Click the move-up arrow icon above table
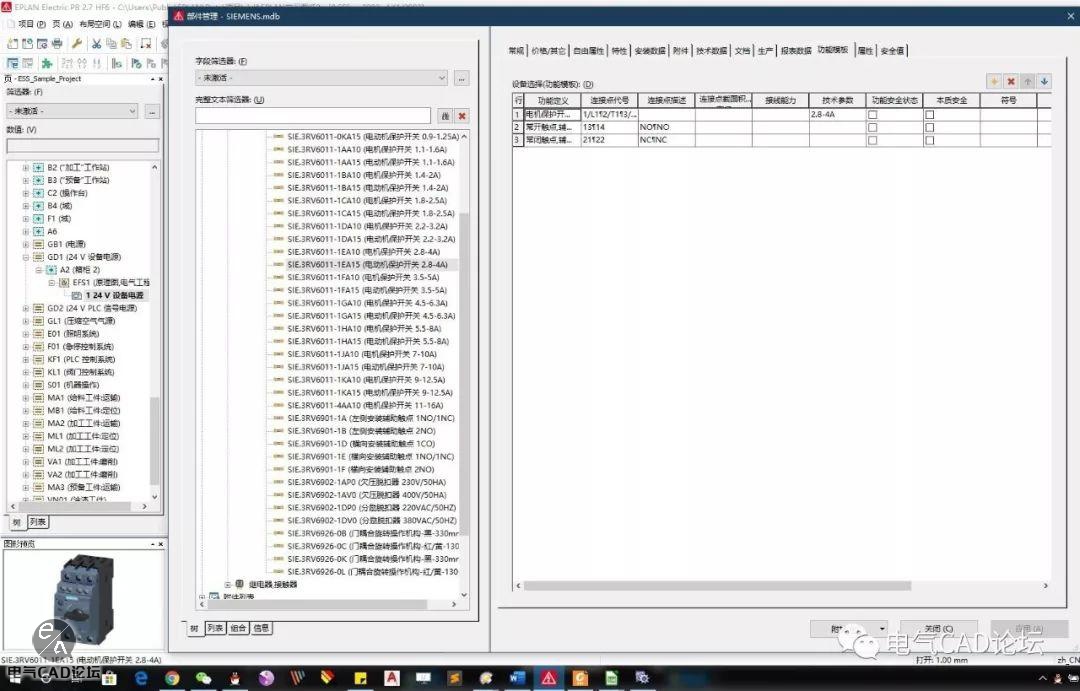The image size is (1080, 691). (1028, 81)
